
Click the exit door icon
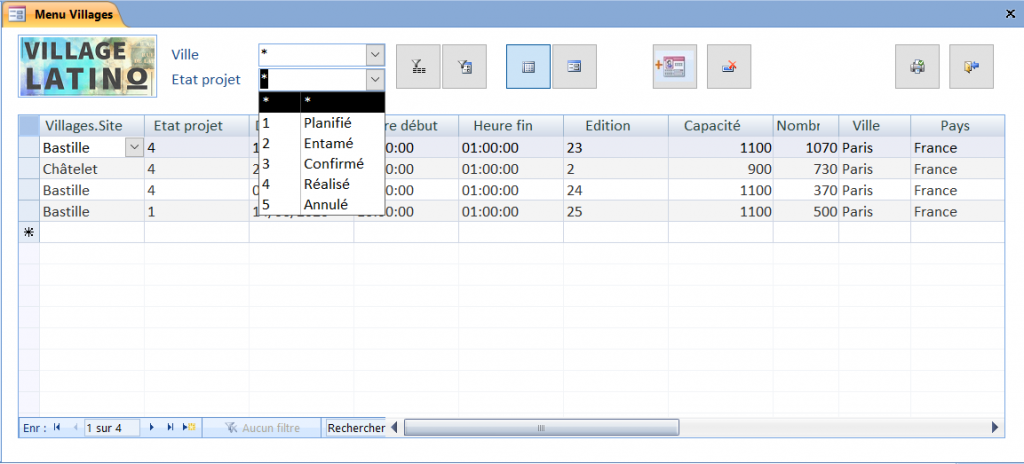click(x=971, y=67)
